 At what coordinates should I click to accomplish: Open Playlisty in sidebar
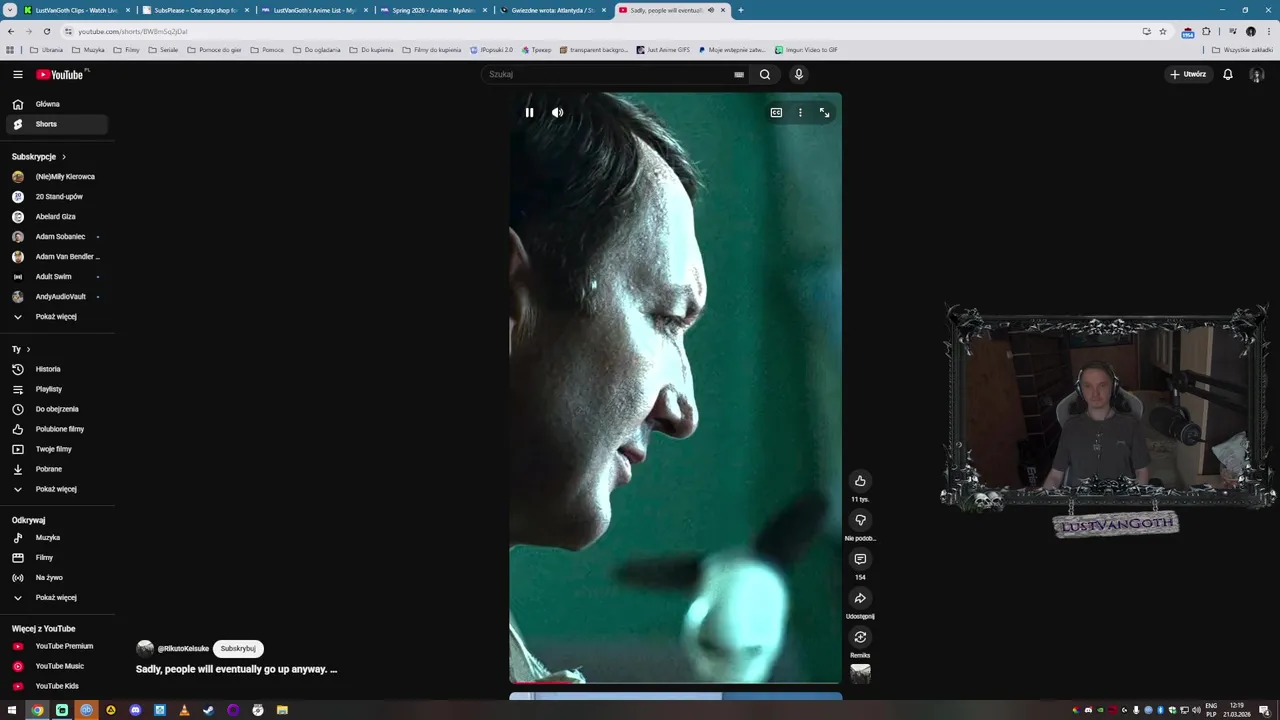point(57,389)
